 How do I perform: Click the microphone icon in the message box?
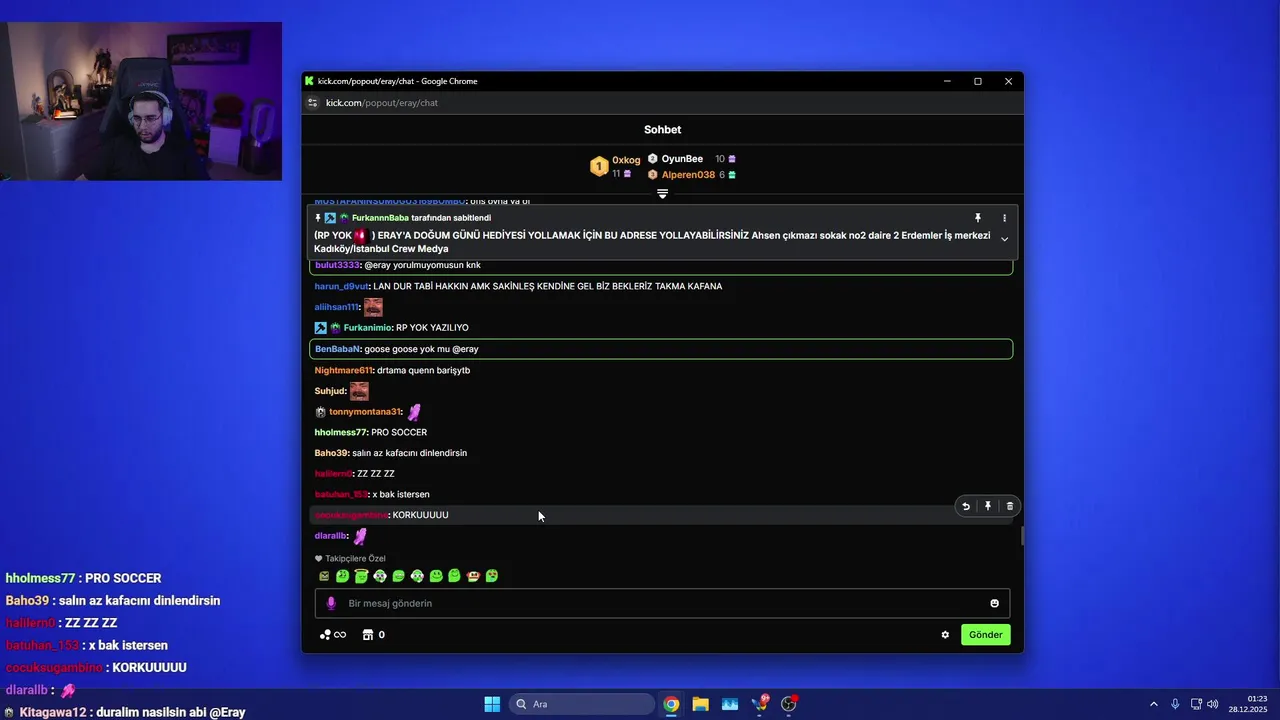coord(331,603)
